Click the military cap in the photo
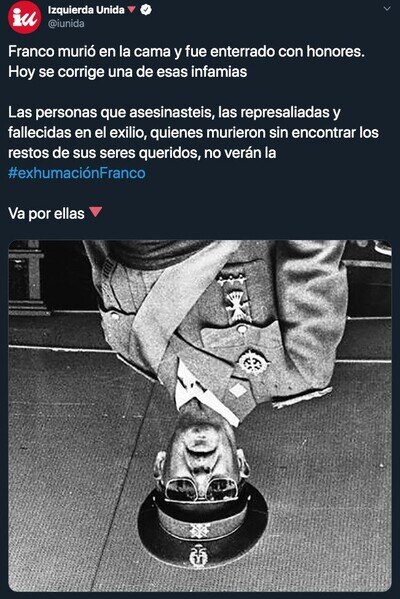The image size is (400, 599). 202,531
